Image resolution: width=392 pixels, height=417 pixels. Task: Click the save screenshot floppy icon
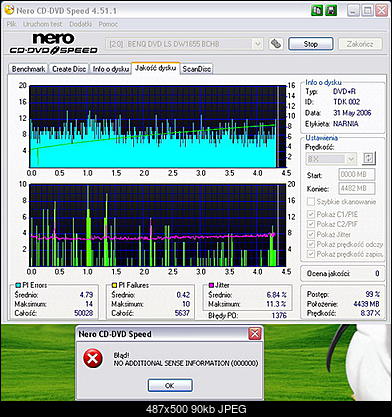point(331,10)
